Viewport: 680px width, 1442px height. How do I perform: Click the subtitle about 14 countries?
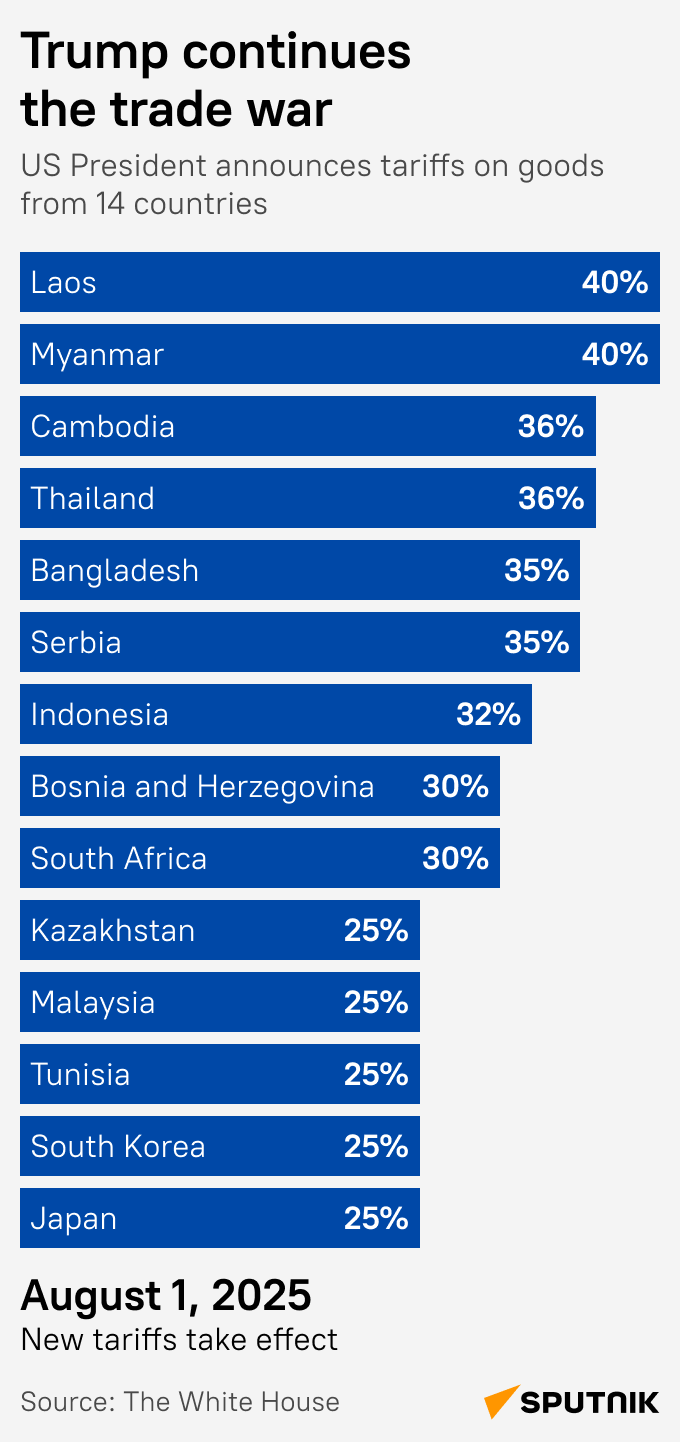click(x=312, y=184)
